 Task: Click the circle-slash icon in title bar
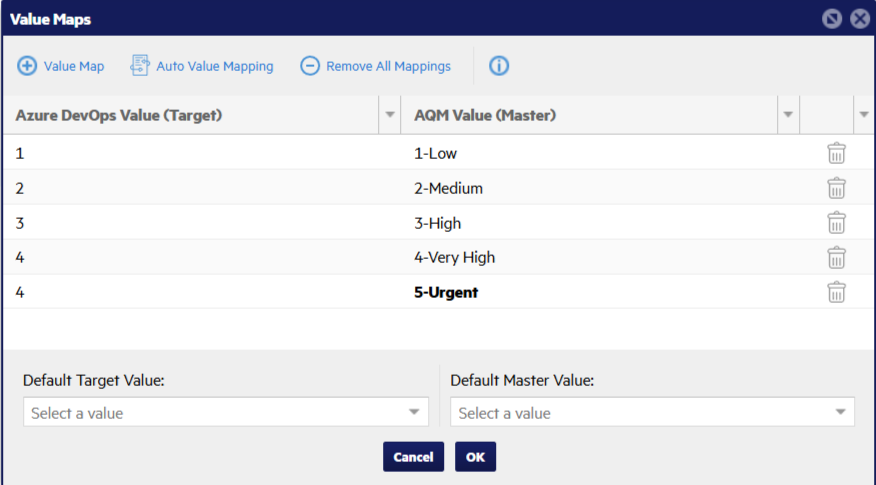point(831,19)
